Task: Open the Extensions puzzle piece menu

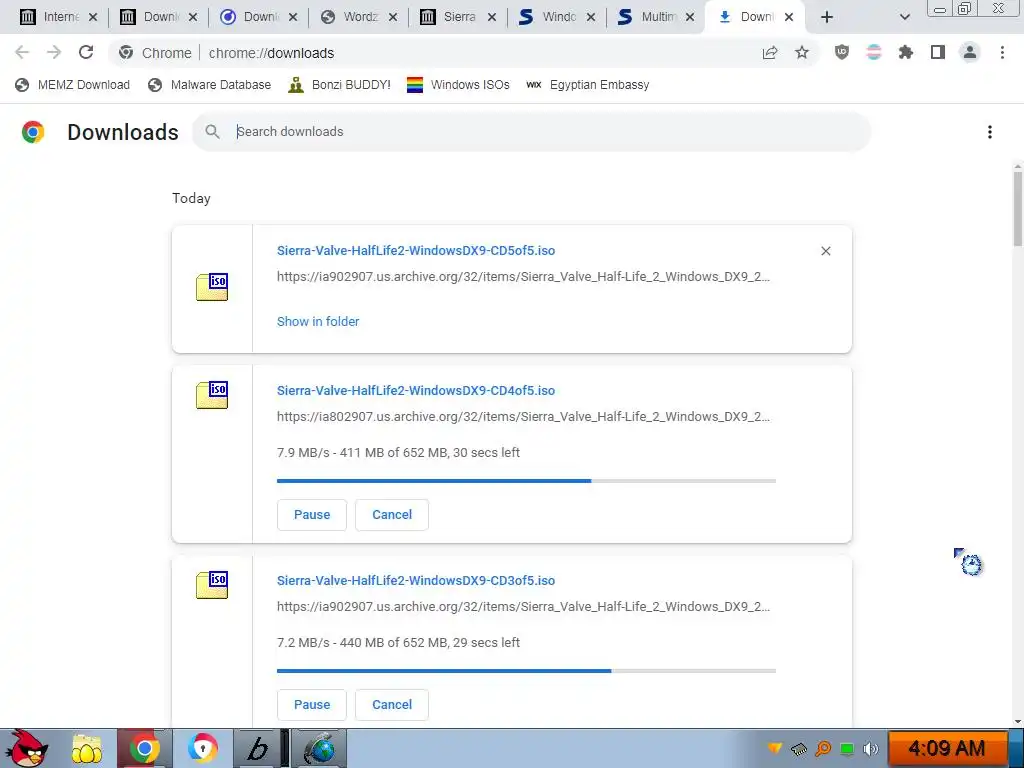Action: point(906,52)
